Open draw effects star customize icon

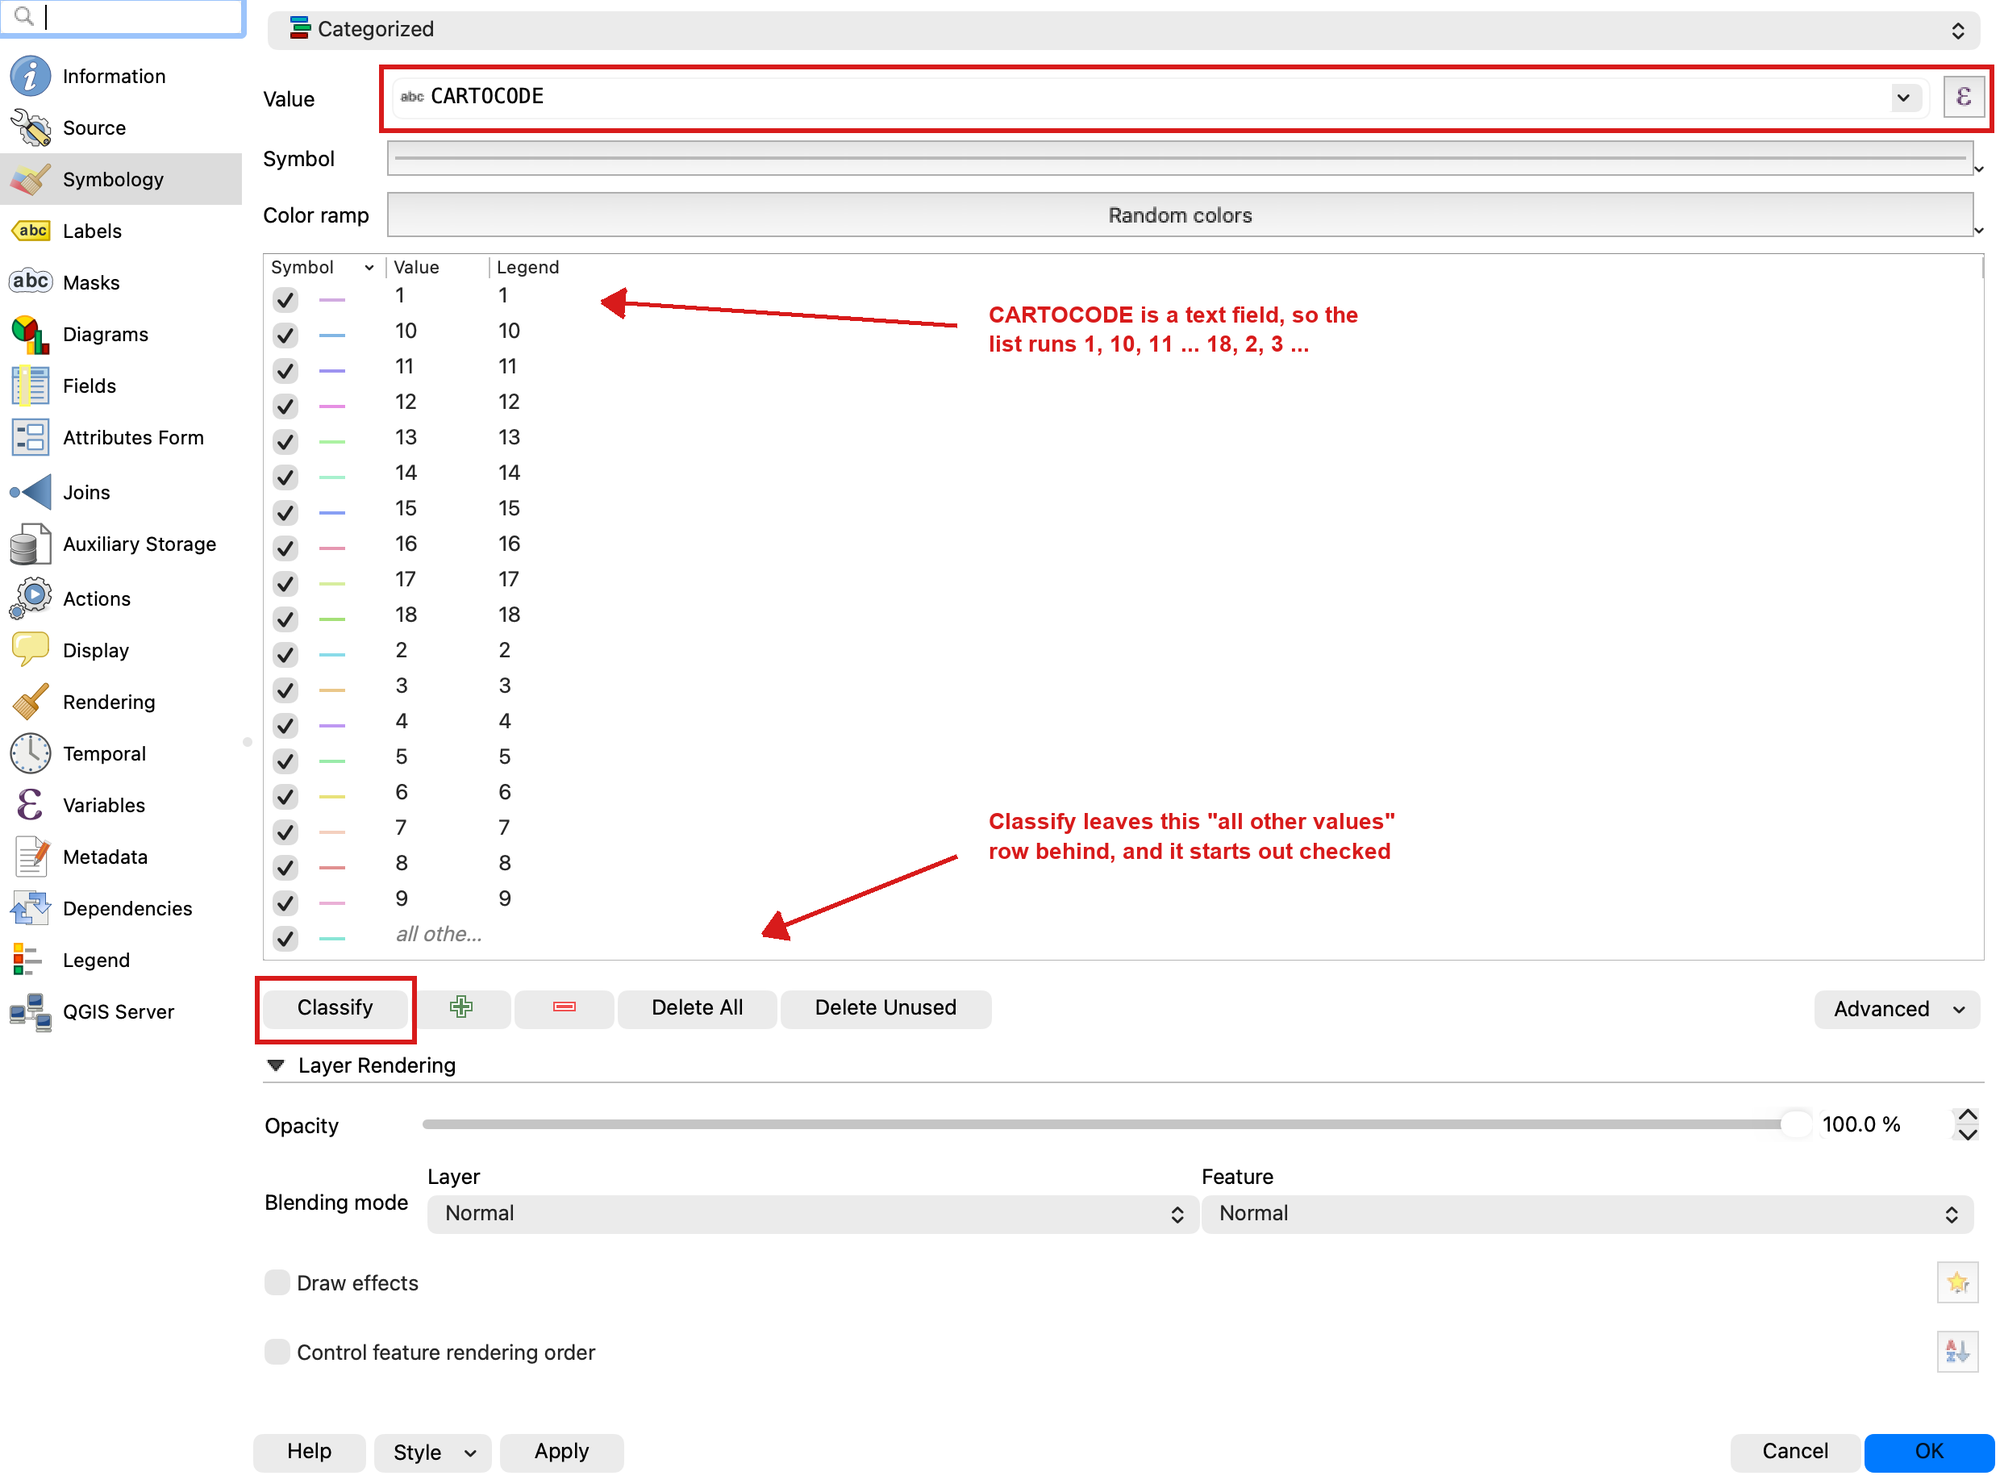click(x=1957, y=1282)
